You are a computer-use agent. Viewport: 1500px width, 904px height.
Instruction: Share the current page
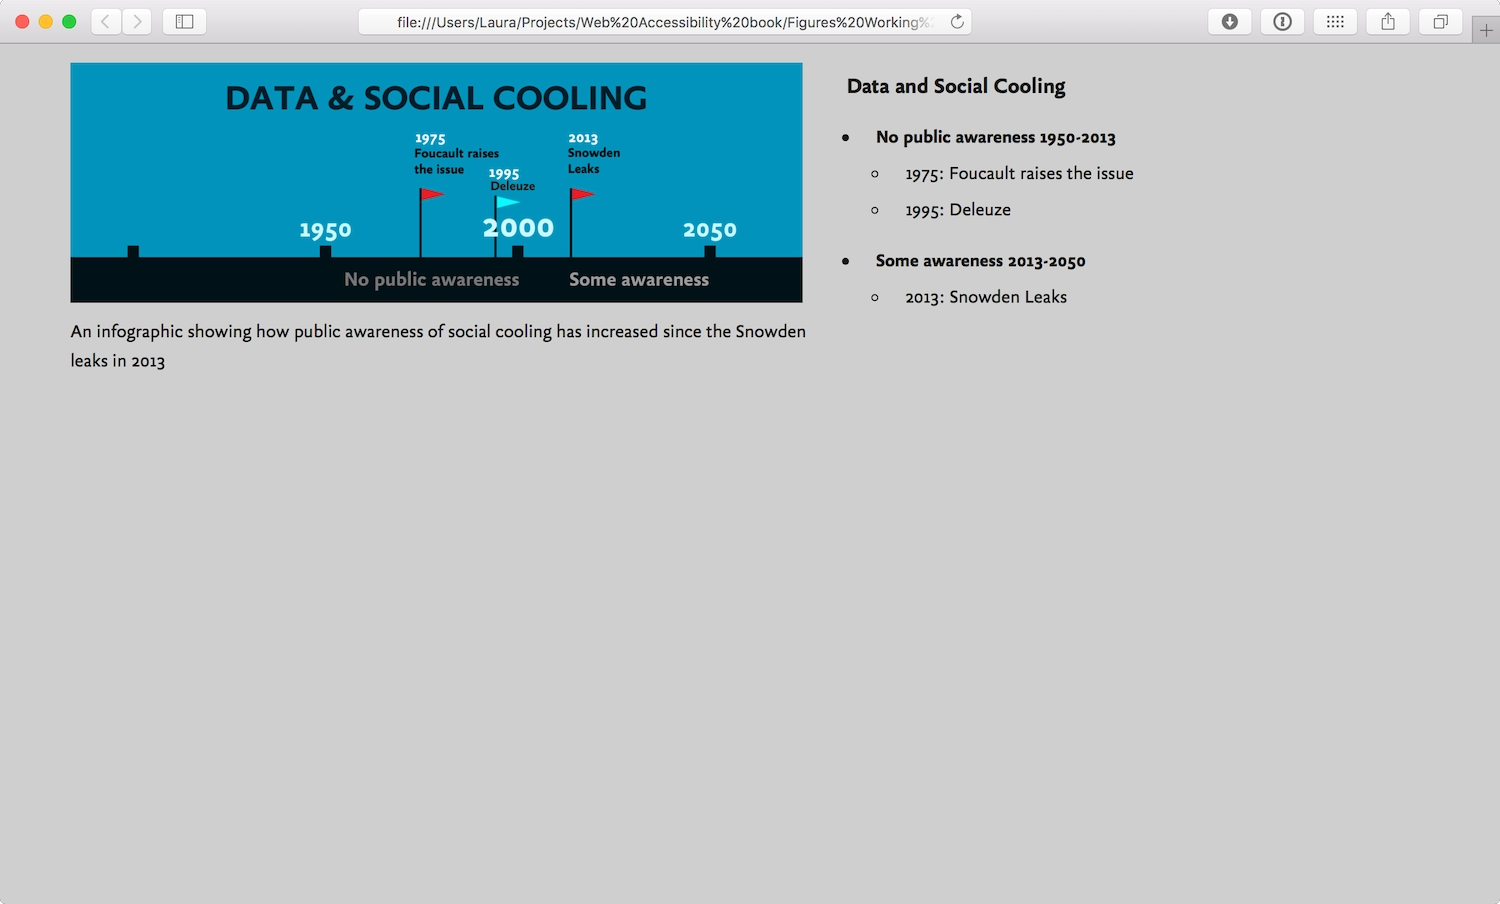(x=1387, y=20)
